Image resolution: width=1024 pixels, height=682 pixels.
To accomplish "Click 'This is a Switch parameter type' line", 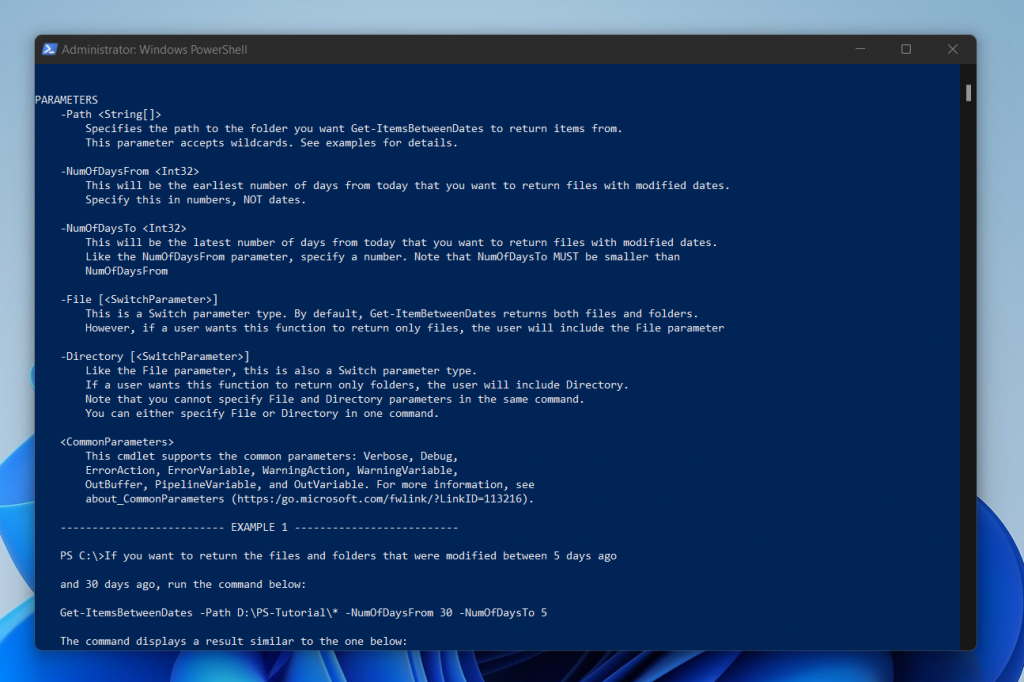I will coord(392,314).
